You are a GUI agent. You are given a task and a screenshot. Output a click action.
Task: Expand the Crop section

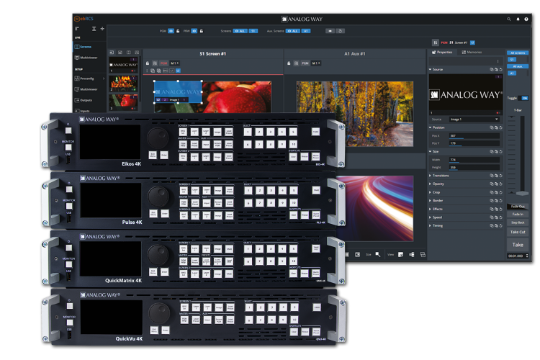(x=430, y=192)
